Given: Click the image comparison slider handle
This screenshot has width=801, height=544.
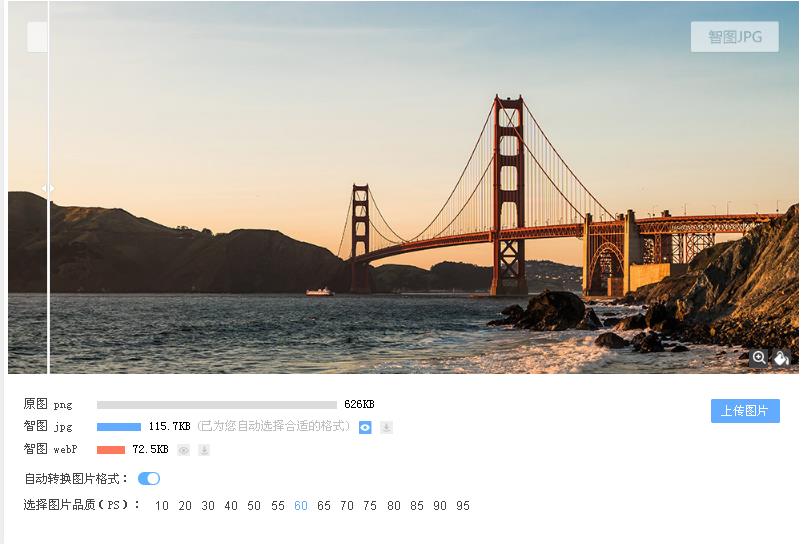Looking at the screenshot, I should (48, 188).
